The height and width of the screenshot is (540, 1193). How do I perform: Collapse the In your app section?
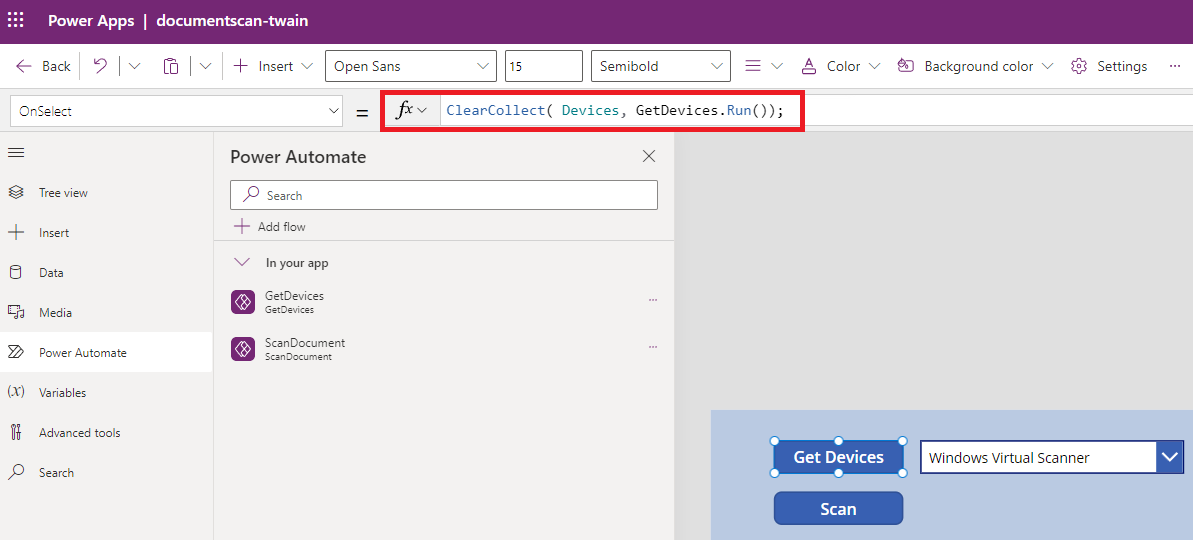tap(241, 263)
